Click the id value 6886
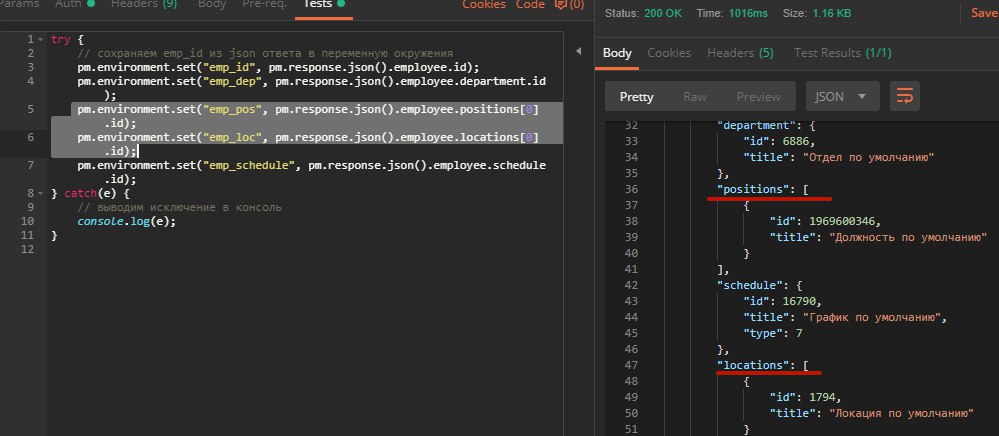This screenshot has height=436, width=999. pos(798,141)
